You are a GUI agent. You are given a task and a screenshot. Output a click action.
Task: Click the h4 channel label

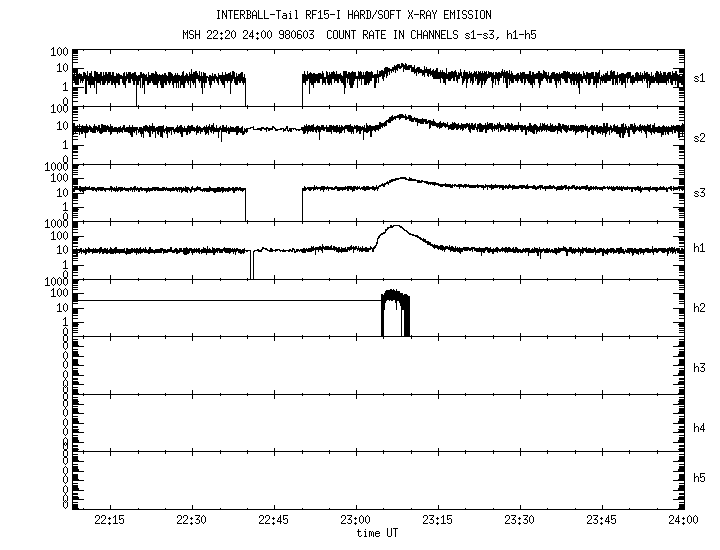tap(700, 427)
